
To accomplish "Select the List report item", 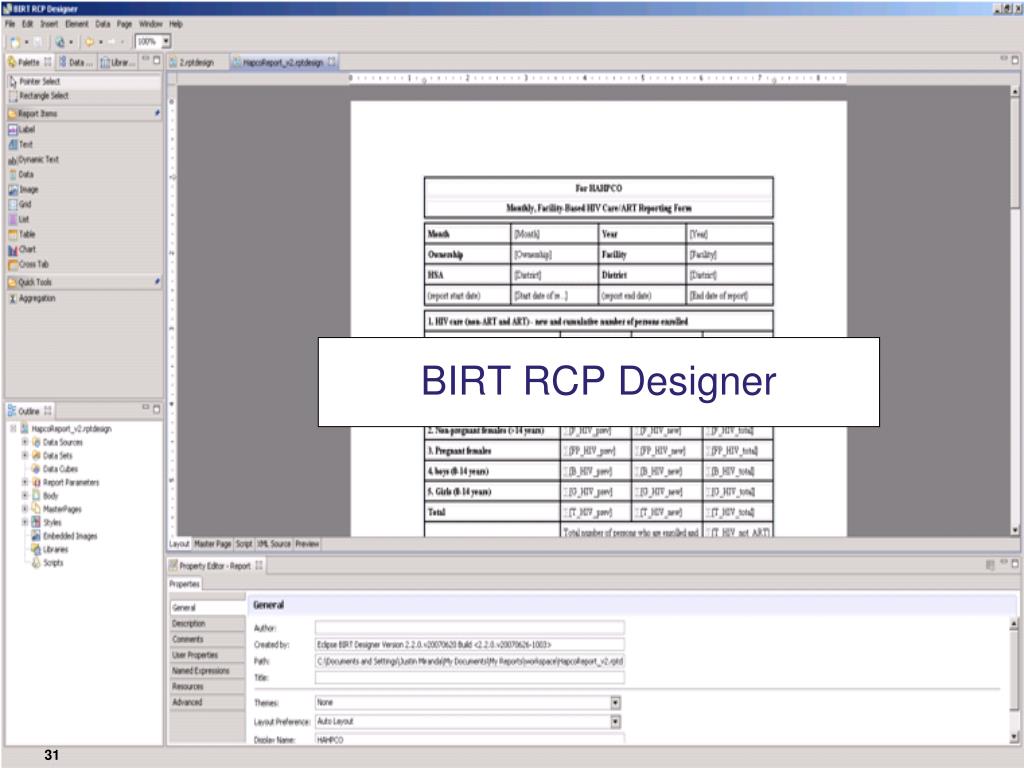I will point(19,219).
